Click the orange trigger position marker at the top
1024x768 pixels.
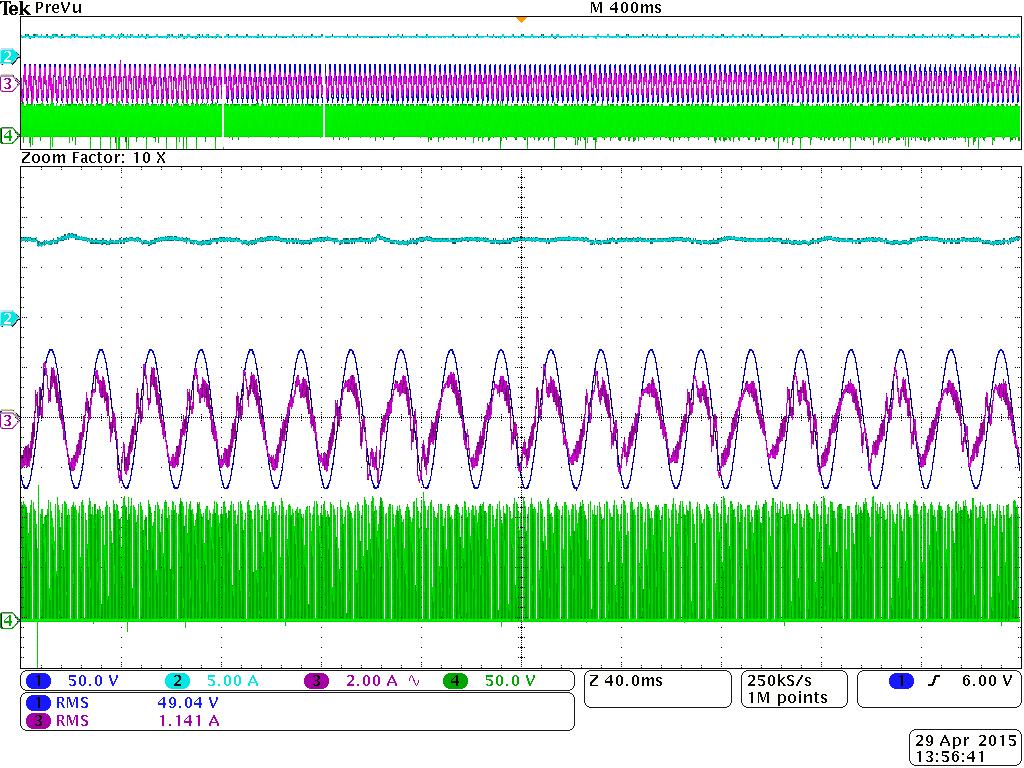point(521,20)
